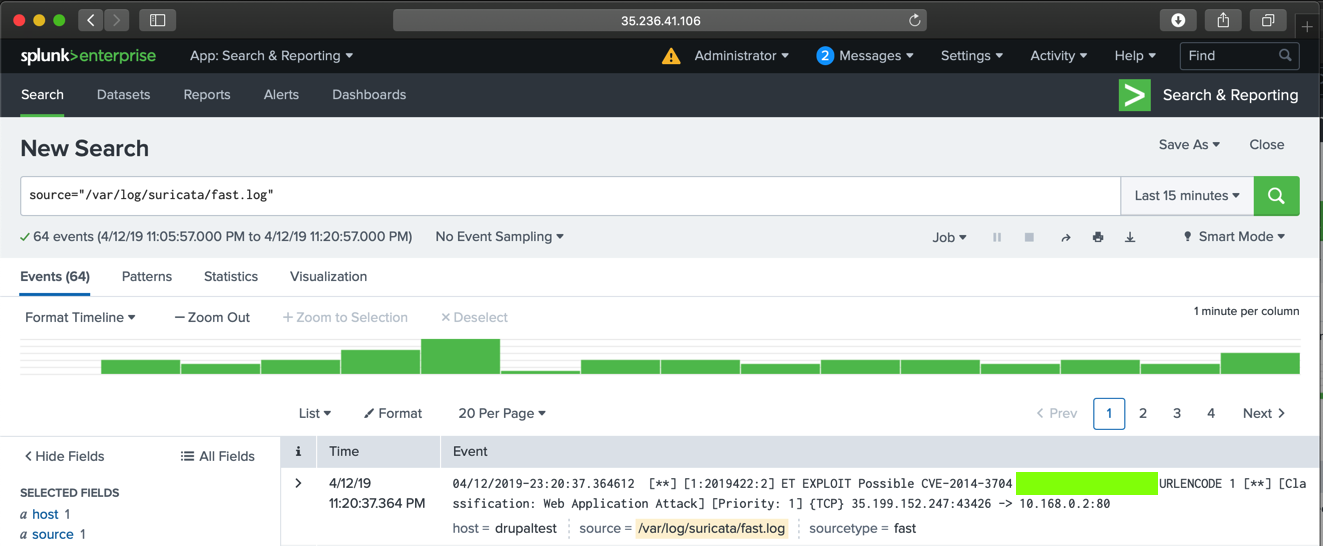
Task: Open the Safari downloads icon
Action: (1178, 20)
